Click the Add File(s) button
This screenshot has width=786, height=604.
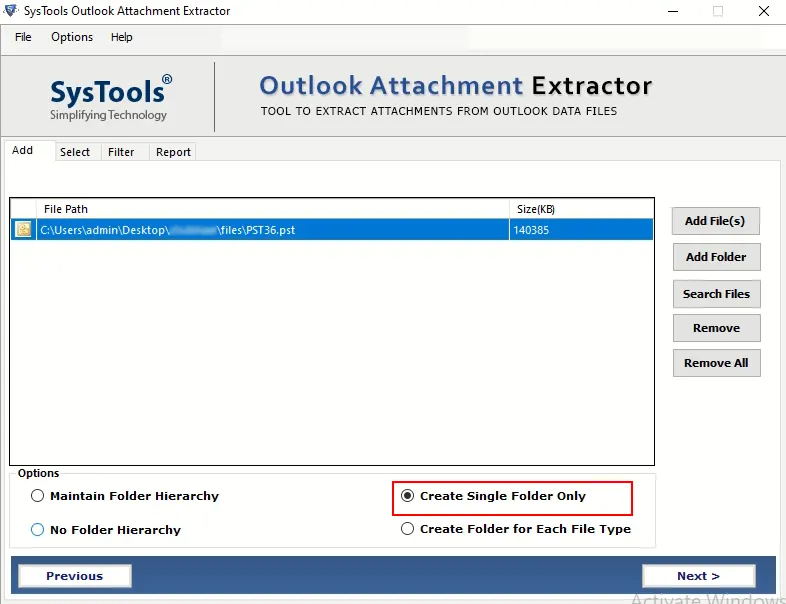(715, 221)
